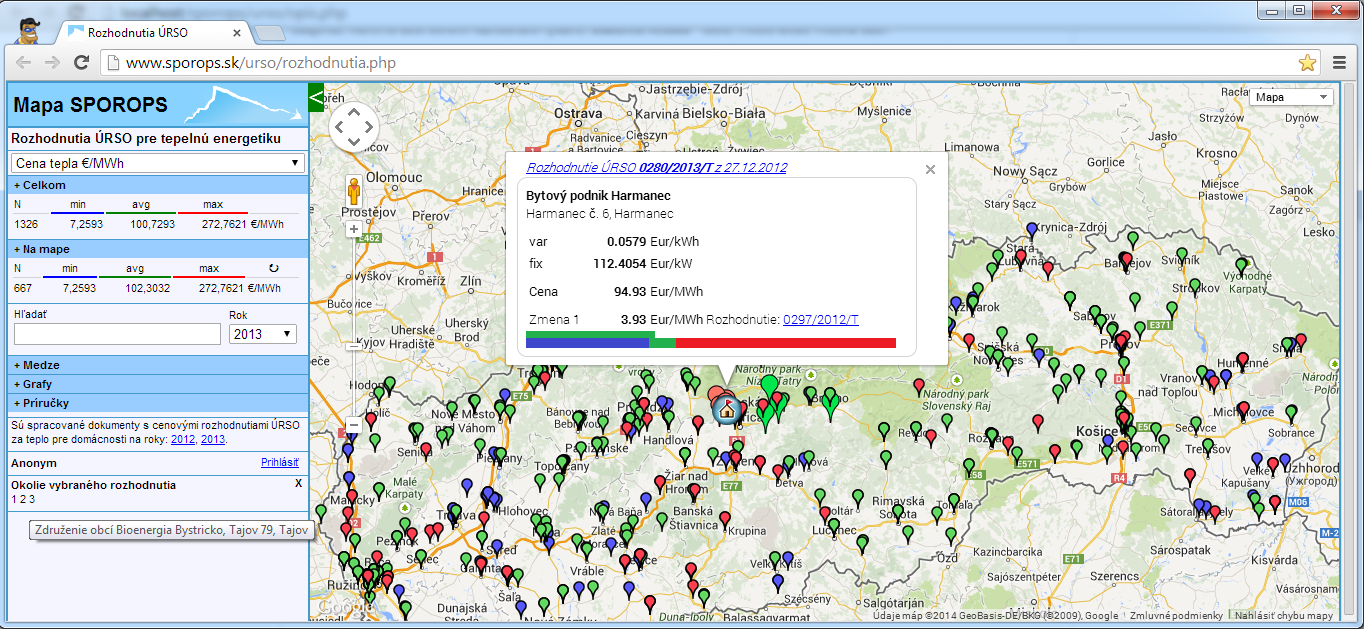Viewport: 1364px width, 629px height.
Task: Open the Mapa map type dropdown
Action: coord(1291,97)
